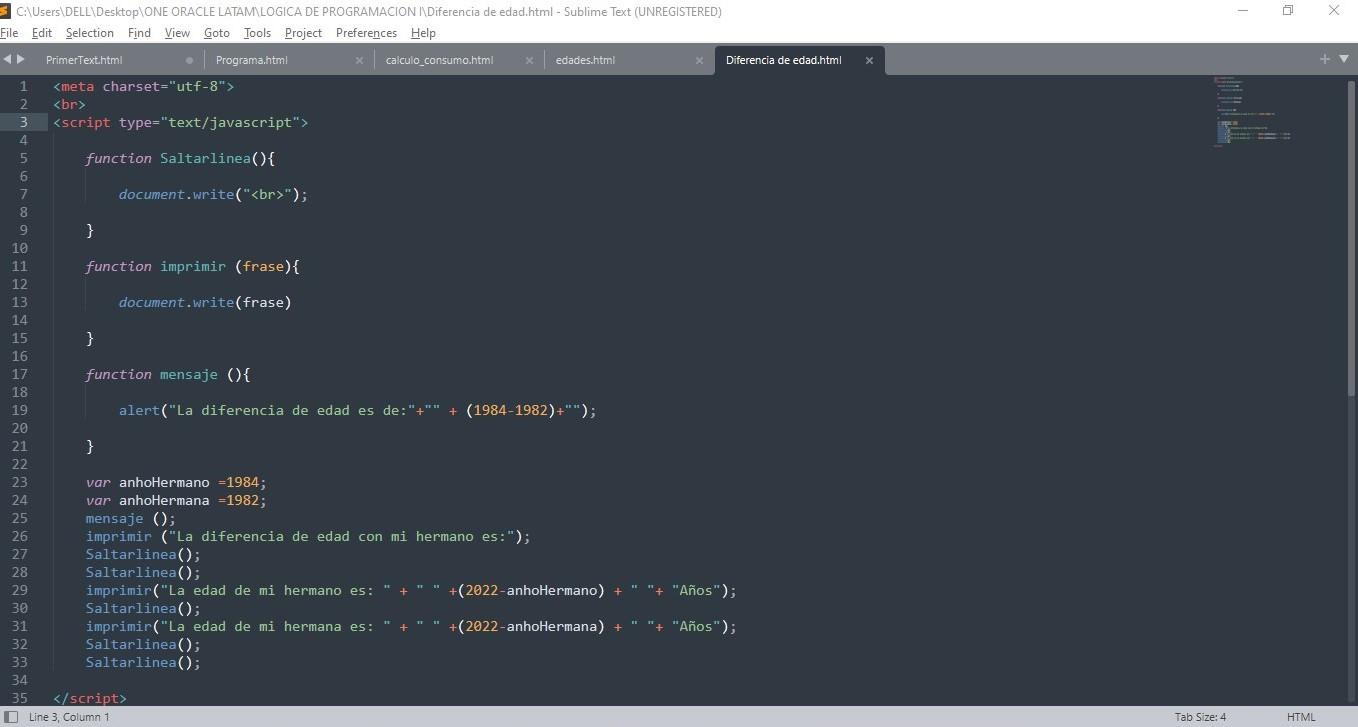Click the hermana edad line 31
The height and width of the screenshot is (727, 1358).
[411, 626]
